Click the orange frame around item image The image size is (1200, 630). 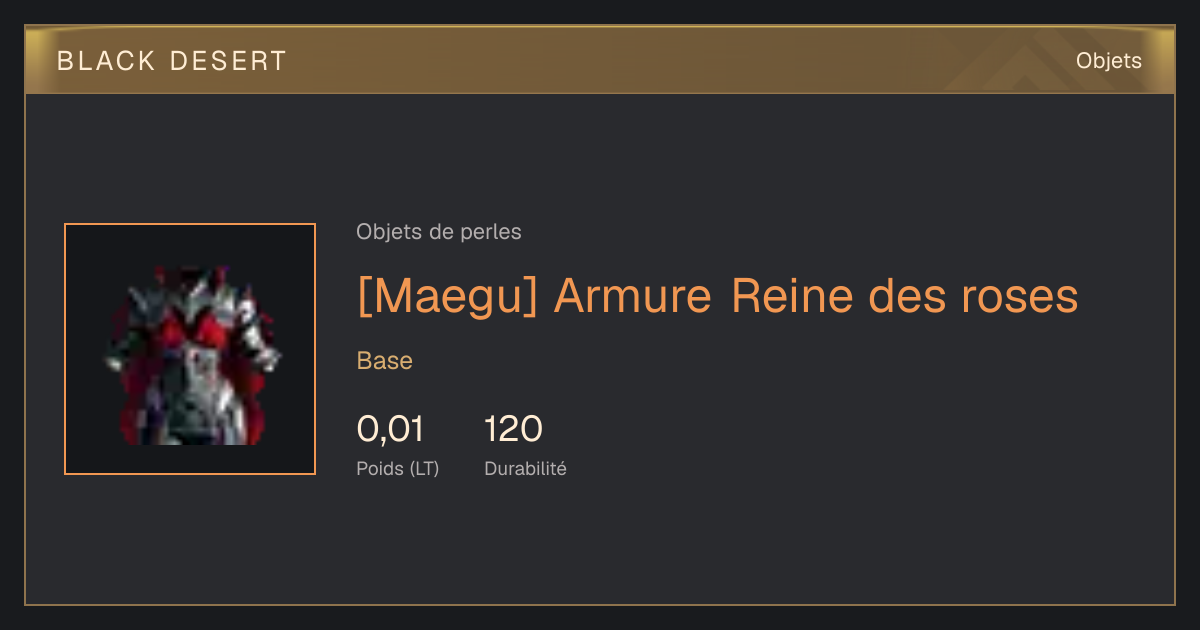coord(190,349)
